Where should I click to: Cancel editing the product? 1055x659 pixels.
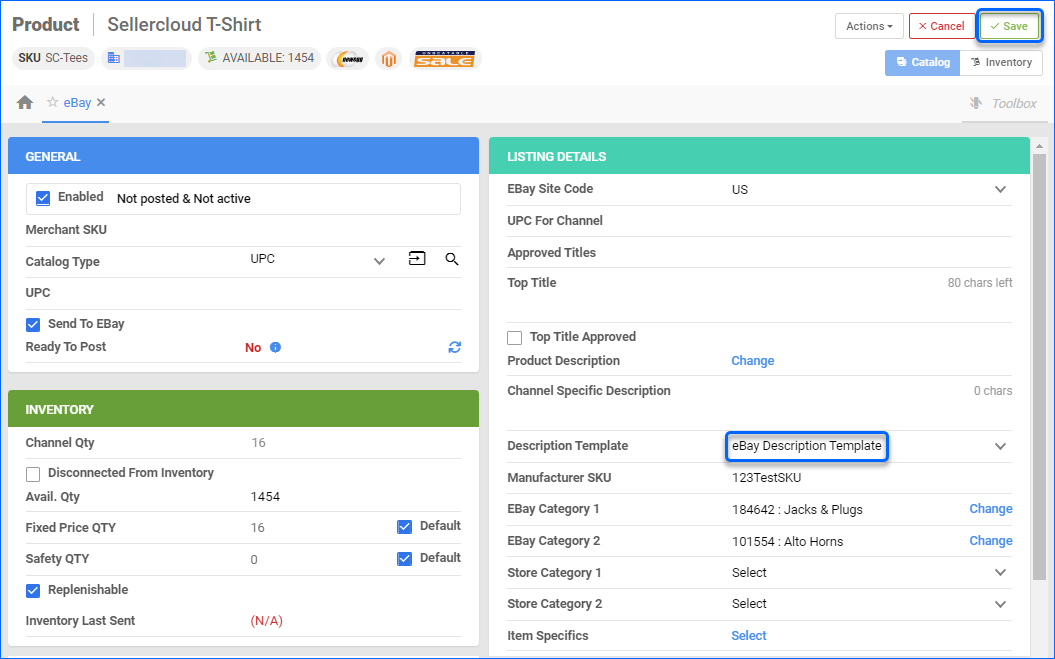942,26
